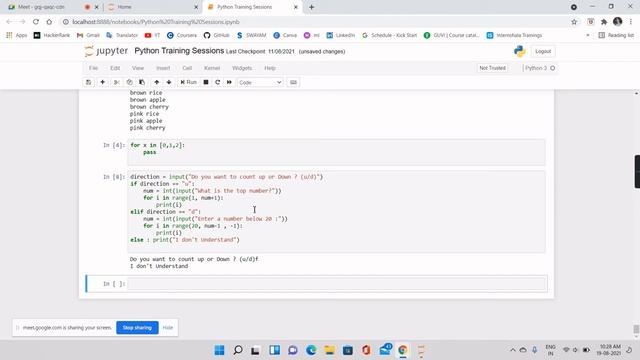
Task: Click into the empty code cell input
Action: tap(336, 284)
